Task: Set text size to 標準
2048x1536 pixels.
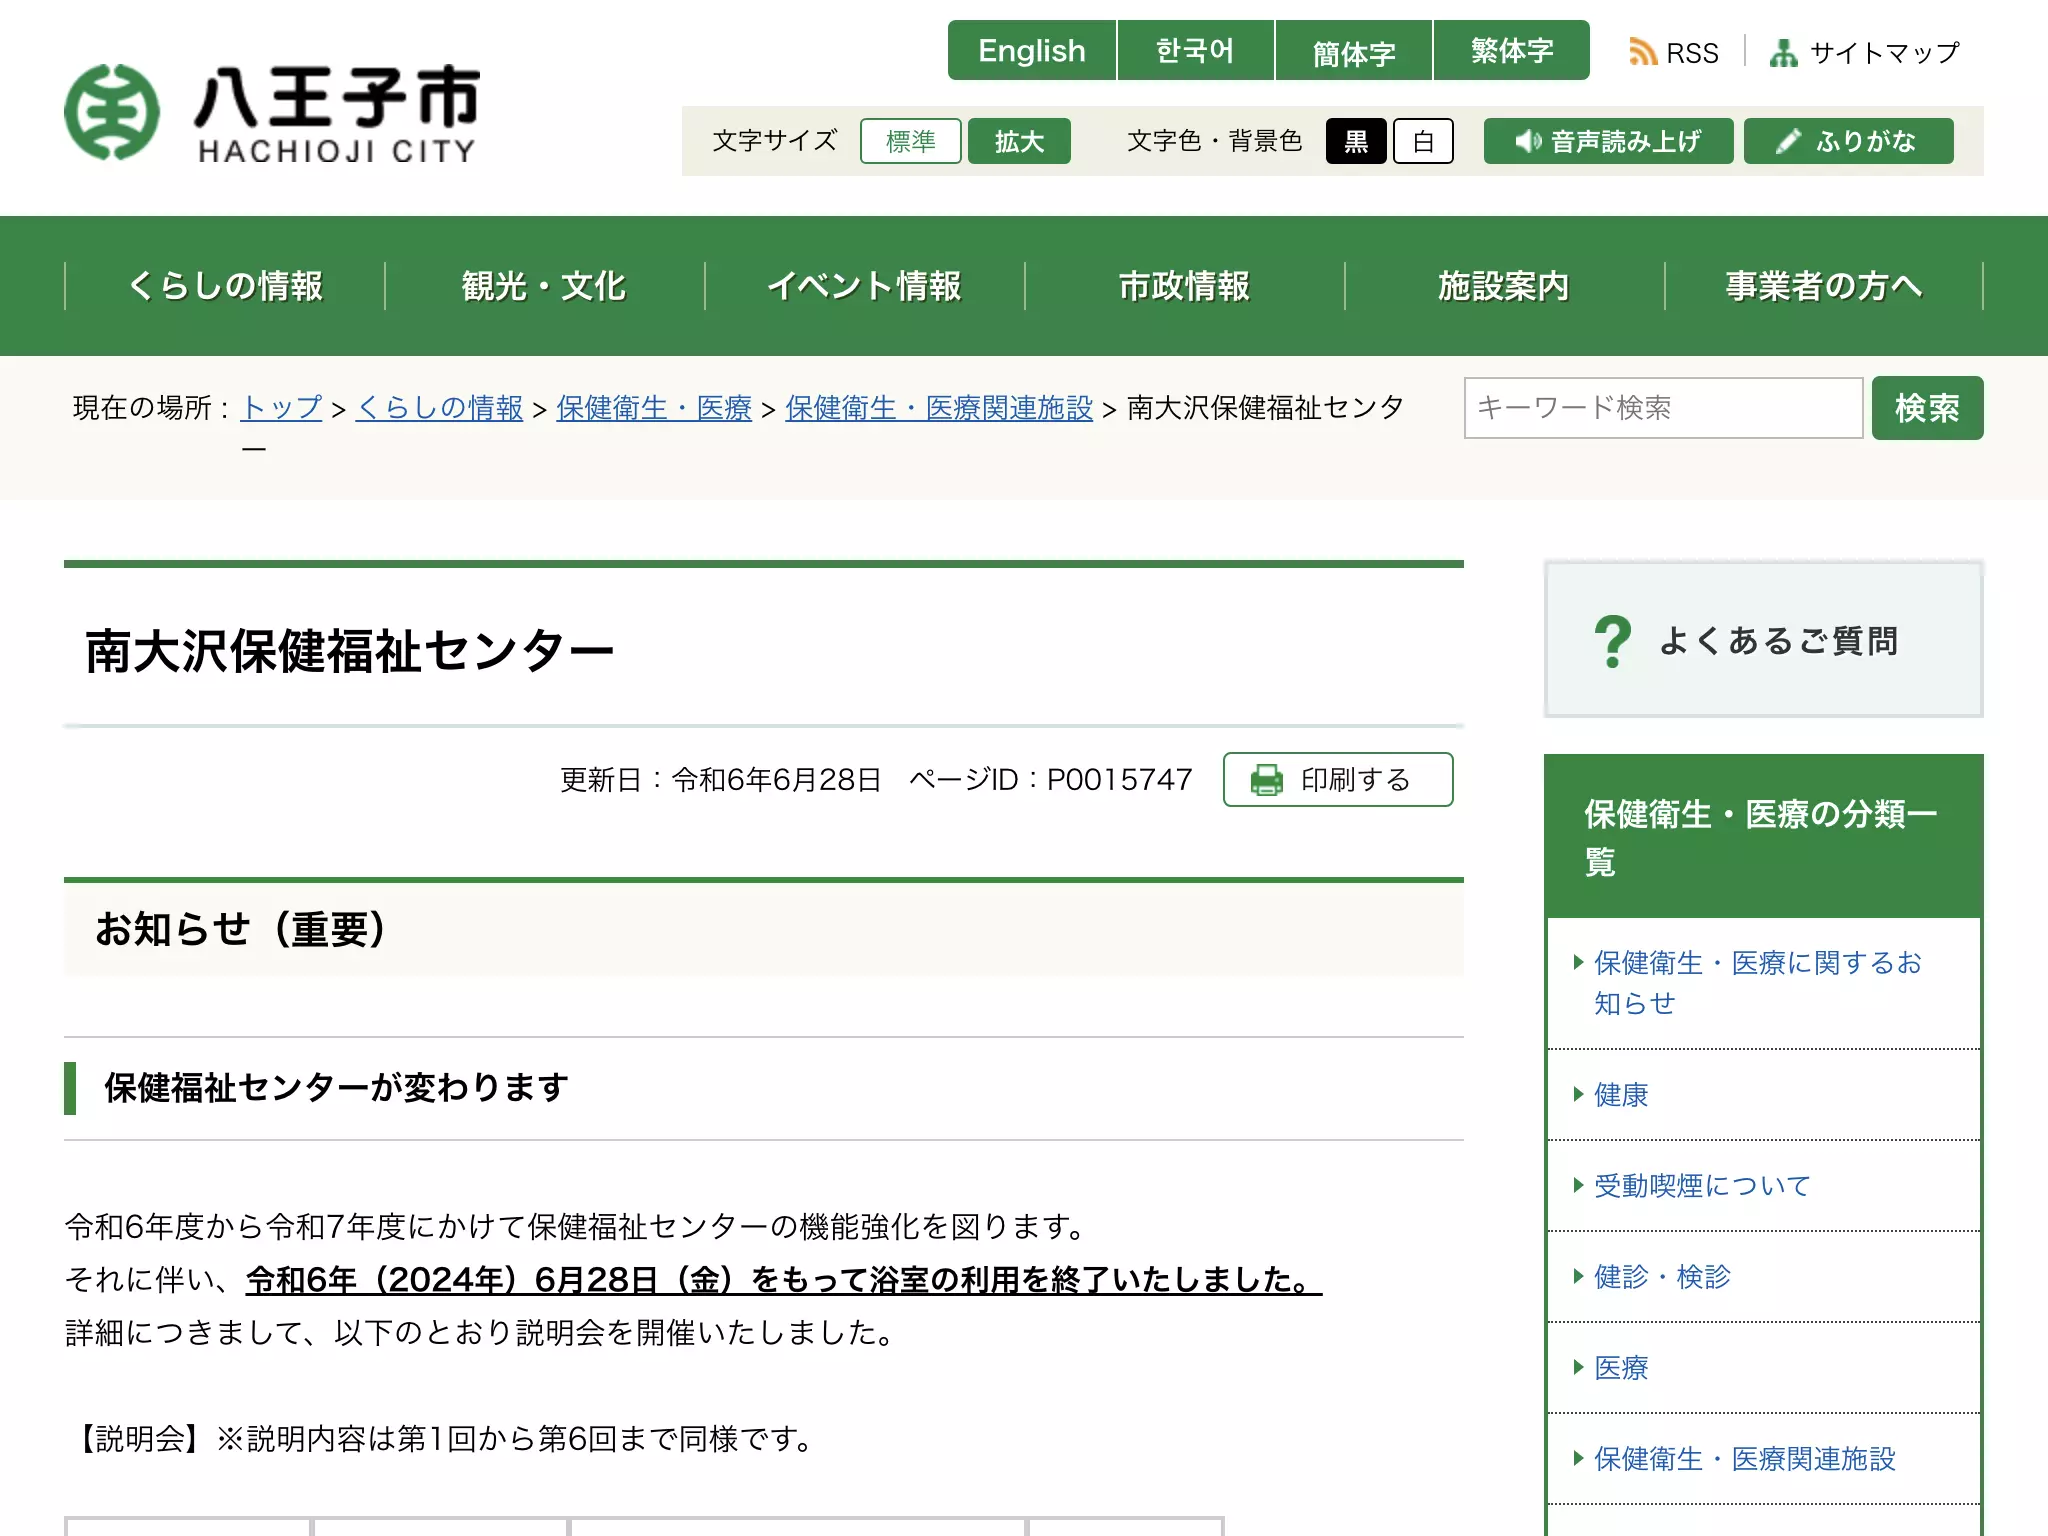Action: click(x=910, y=141)
